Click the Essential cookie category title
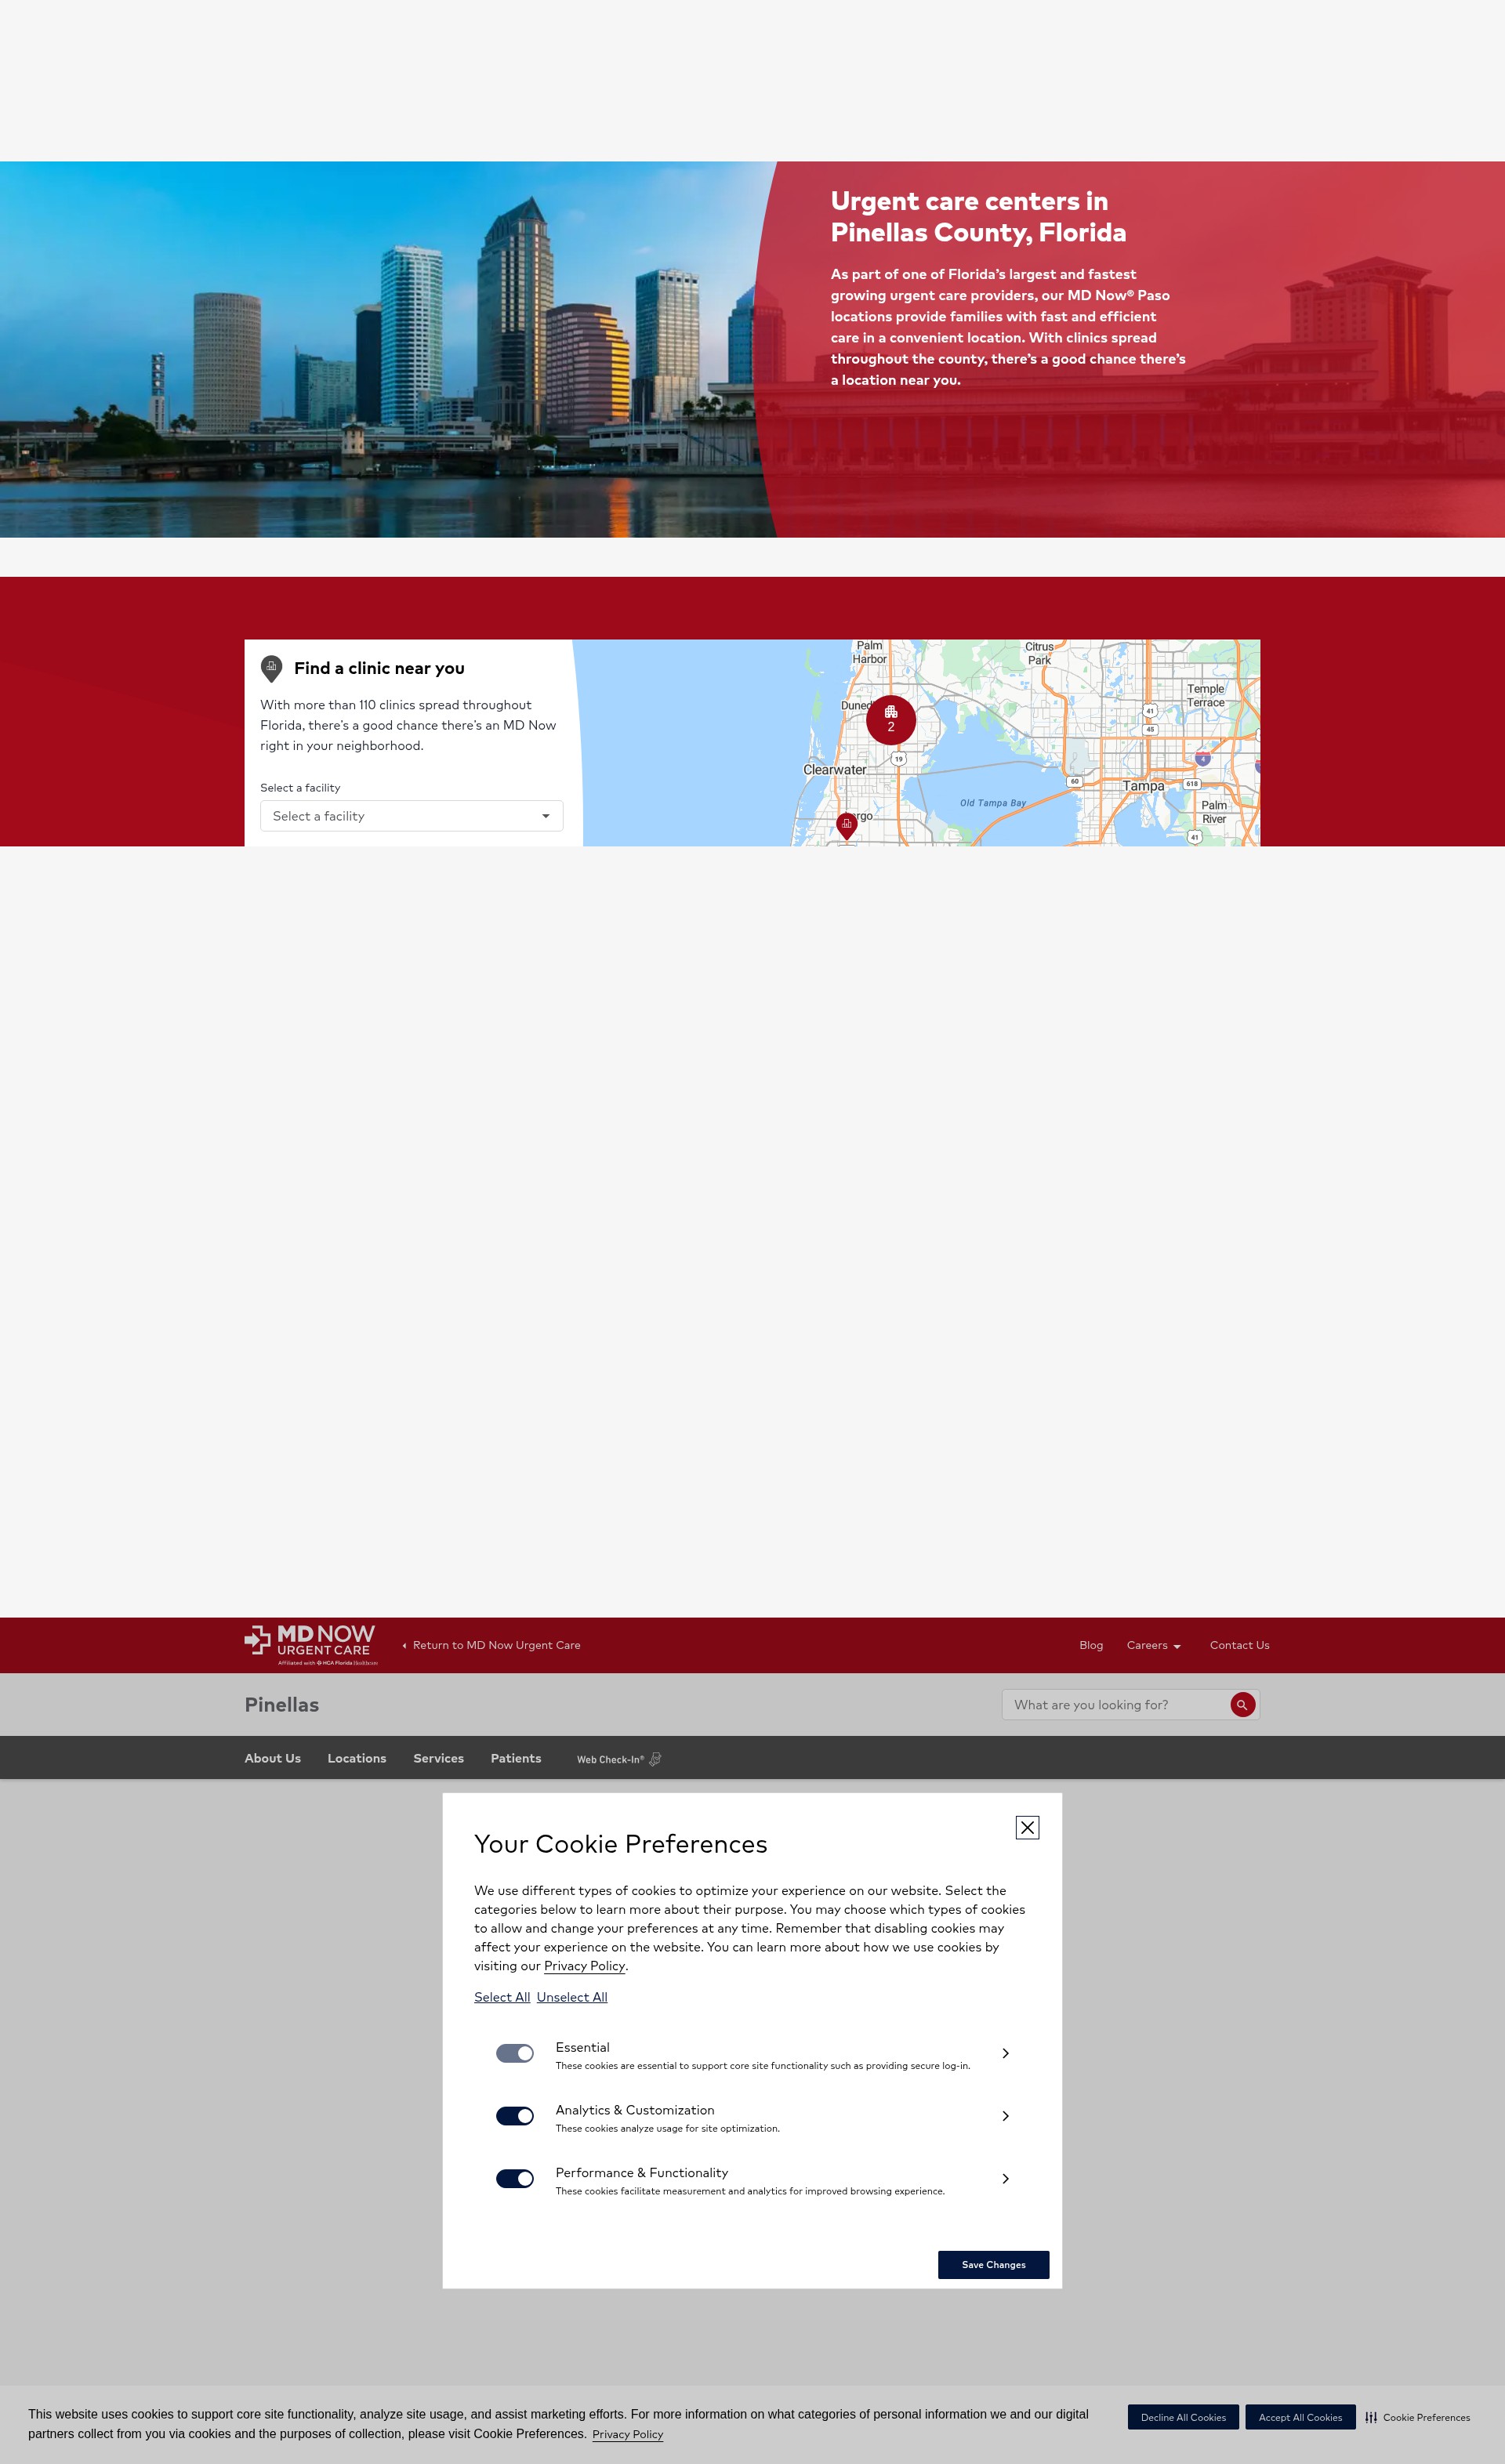The width and height of the screenshot is (1505, 2464). pos(582,2047)
